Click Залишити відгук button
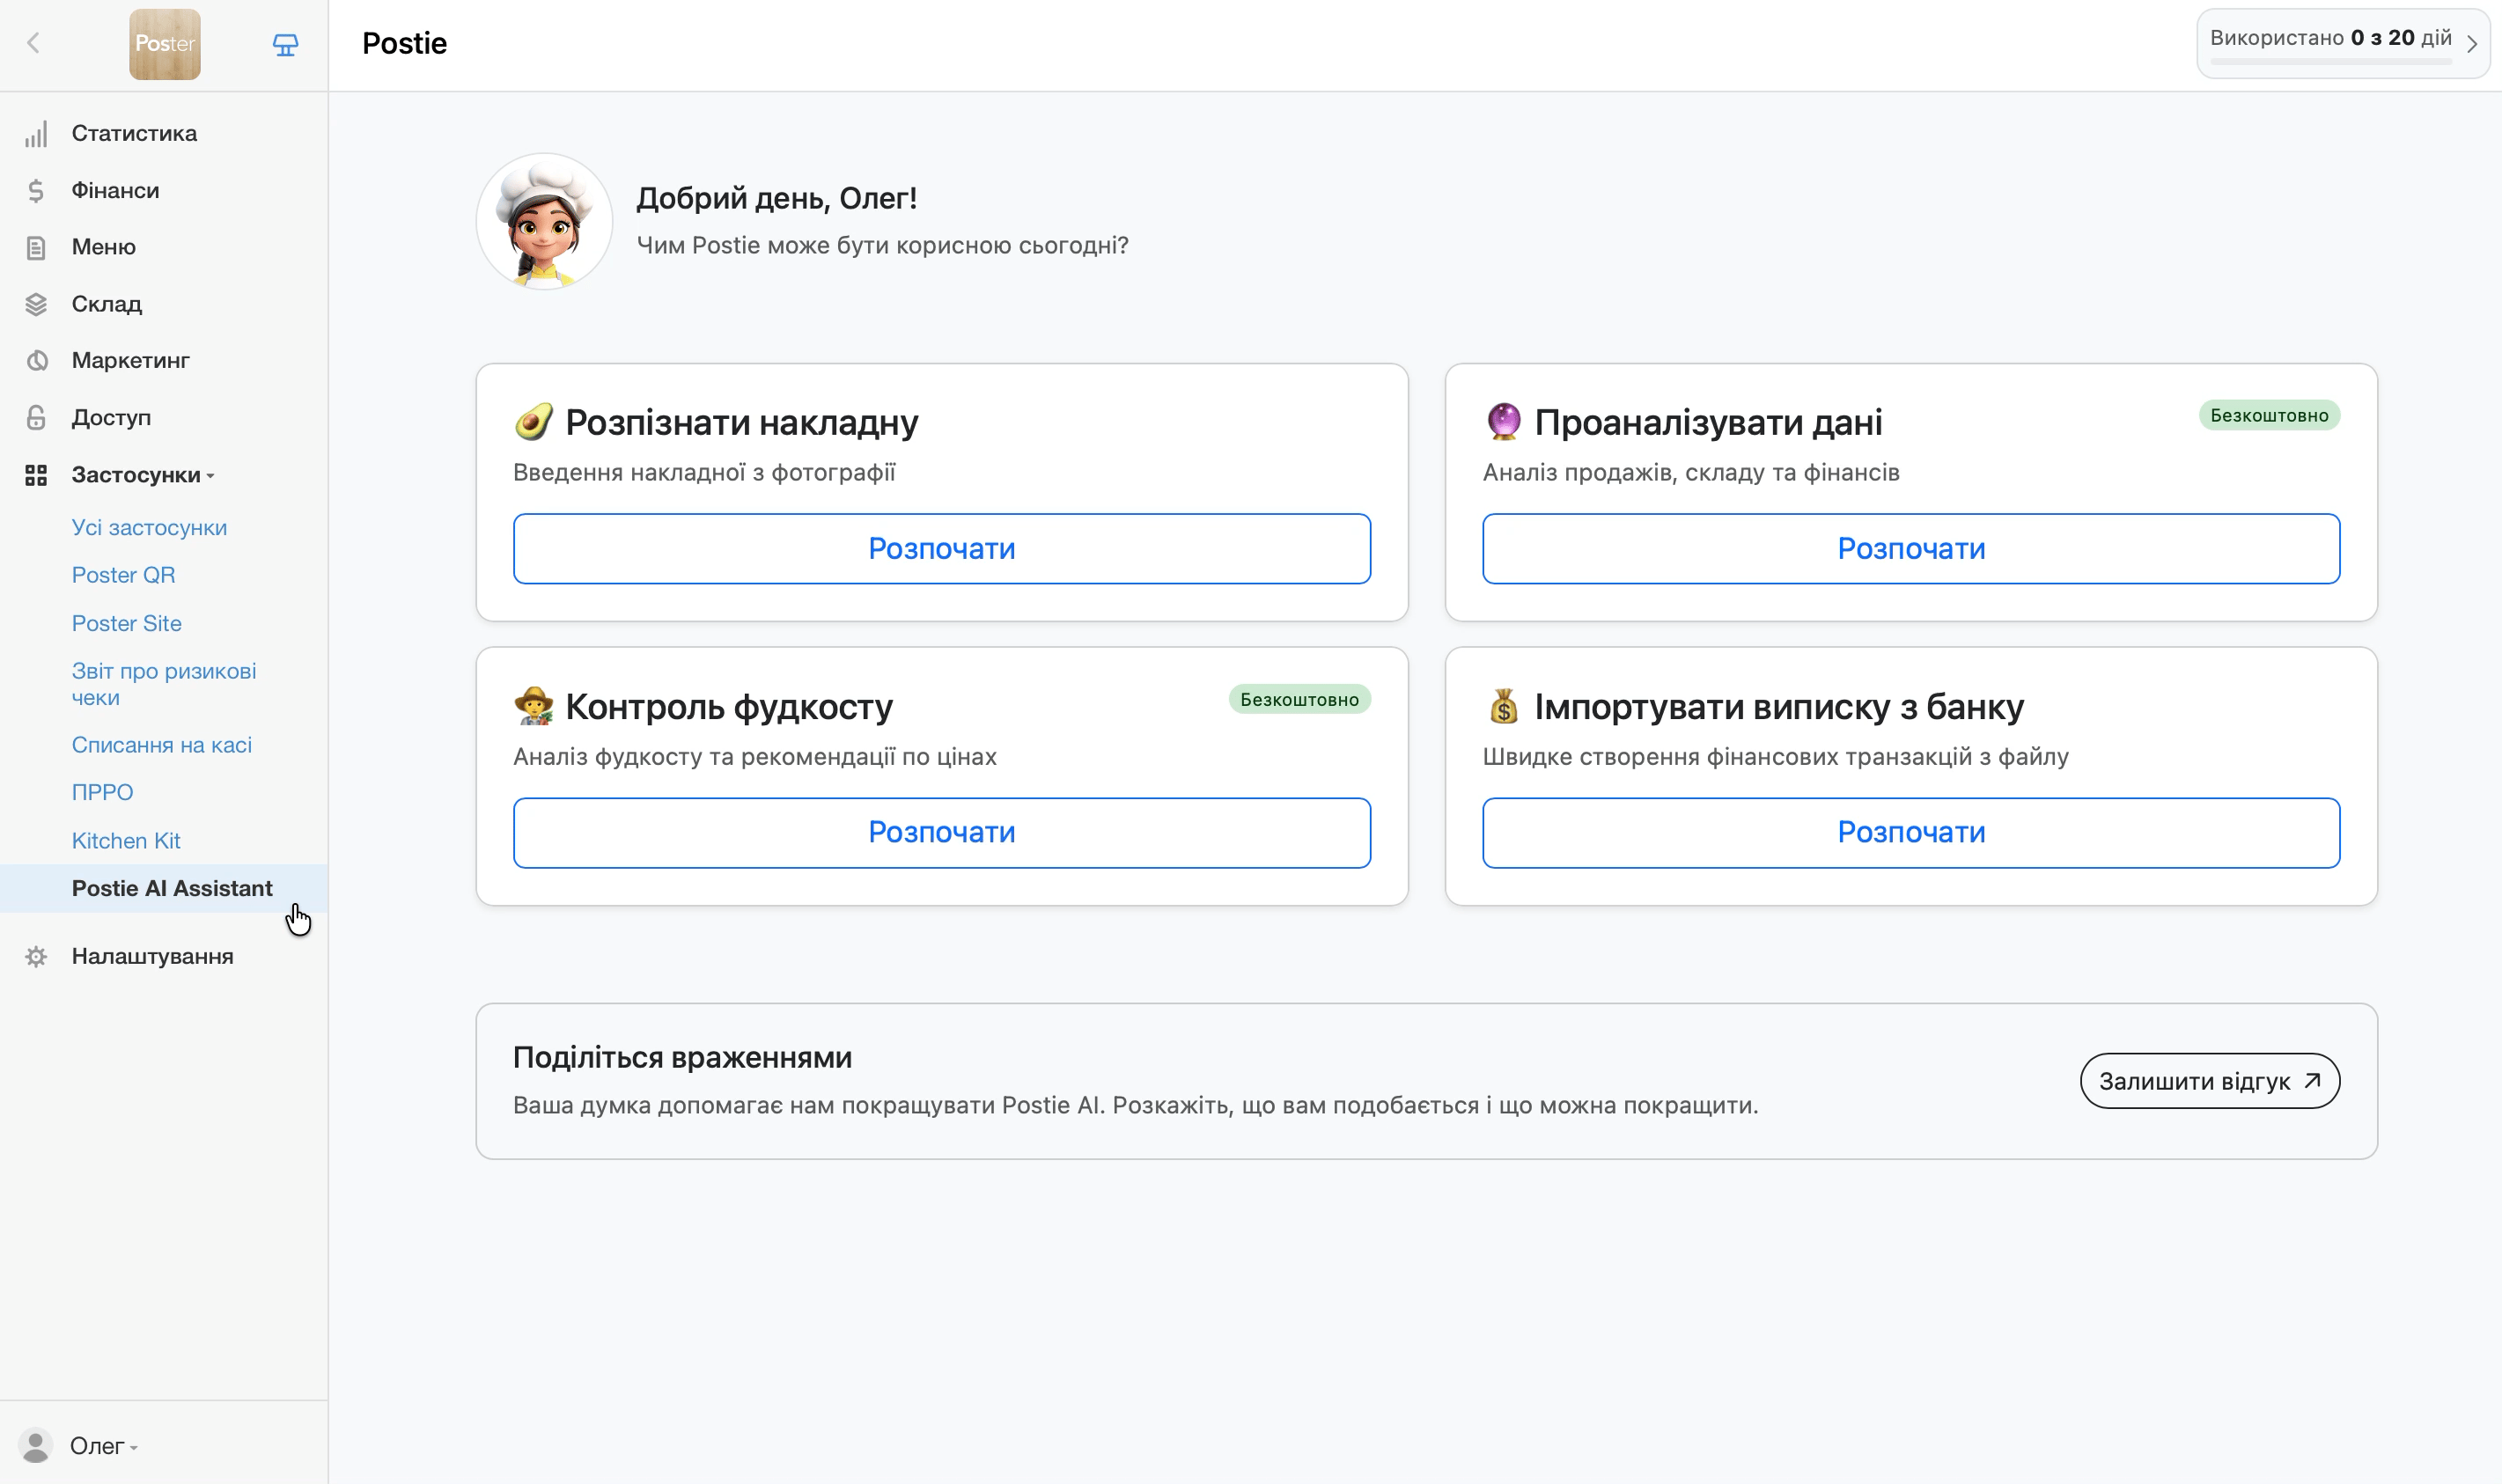Screen dimensions: 2502x1484 (x=2209, y=1081)
